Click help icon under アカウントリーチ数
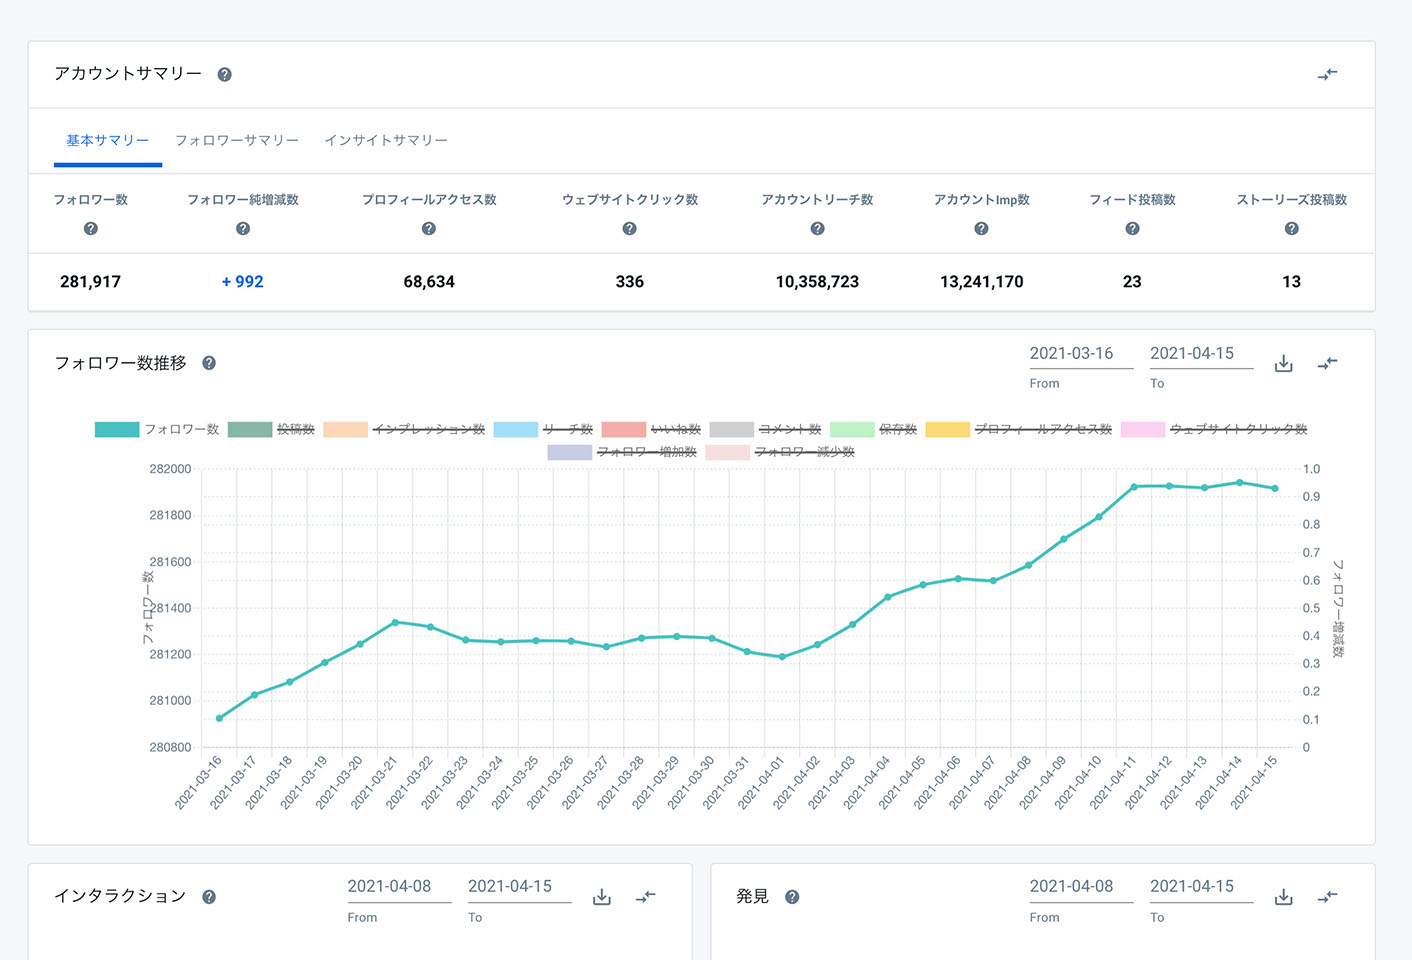 tap(817, 229)
